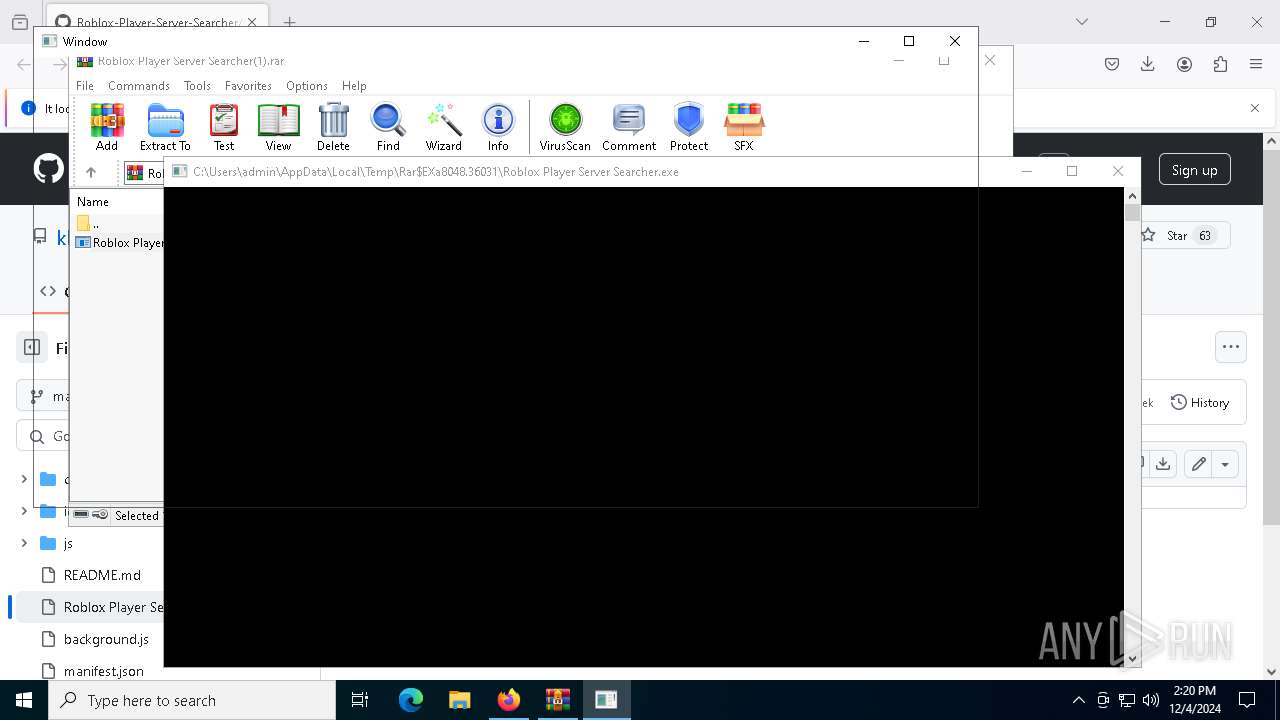
Task: Select the parent folder '..' entry
Action: pyautogui.click(x=88, y=223)
